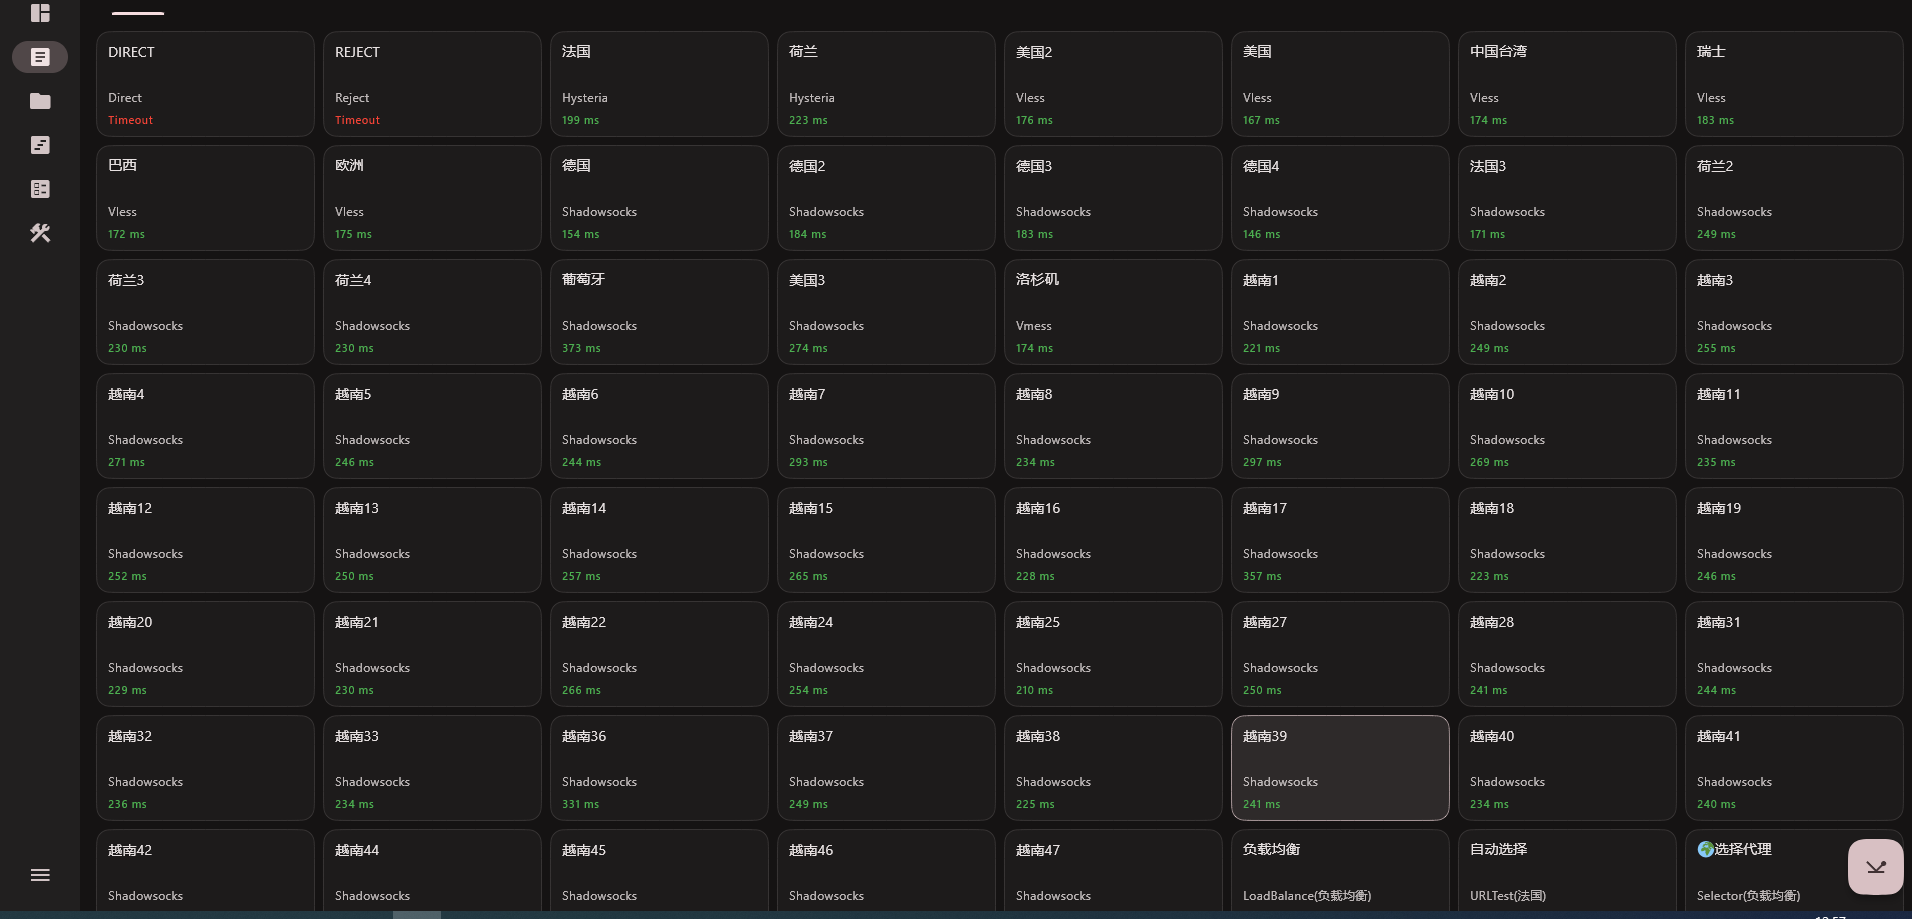This screenshot has width=1912, height=919.
Task: Select the 瑞士 Vless node
Action: 1794,84
